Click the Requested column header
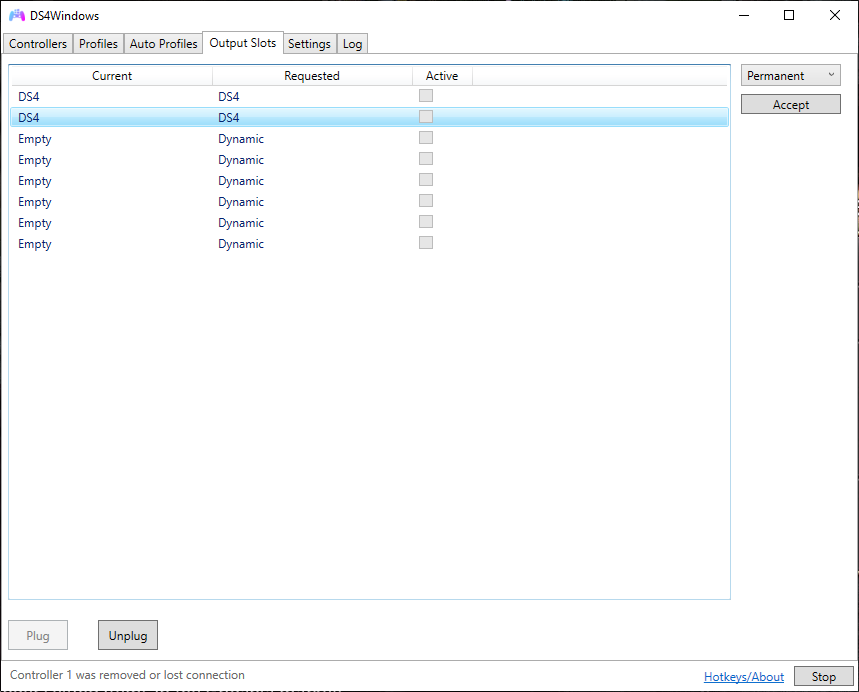Viewport: 859px width, 692px height. tap(312, 75)
